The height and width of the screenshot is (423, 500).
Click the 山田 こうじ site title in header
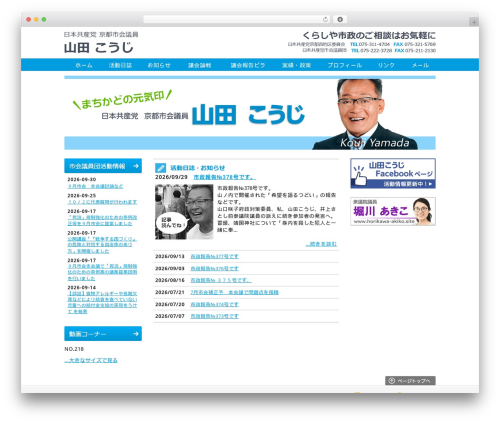pyautogui.click(x=99, y=48)
